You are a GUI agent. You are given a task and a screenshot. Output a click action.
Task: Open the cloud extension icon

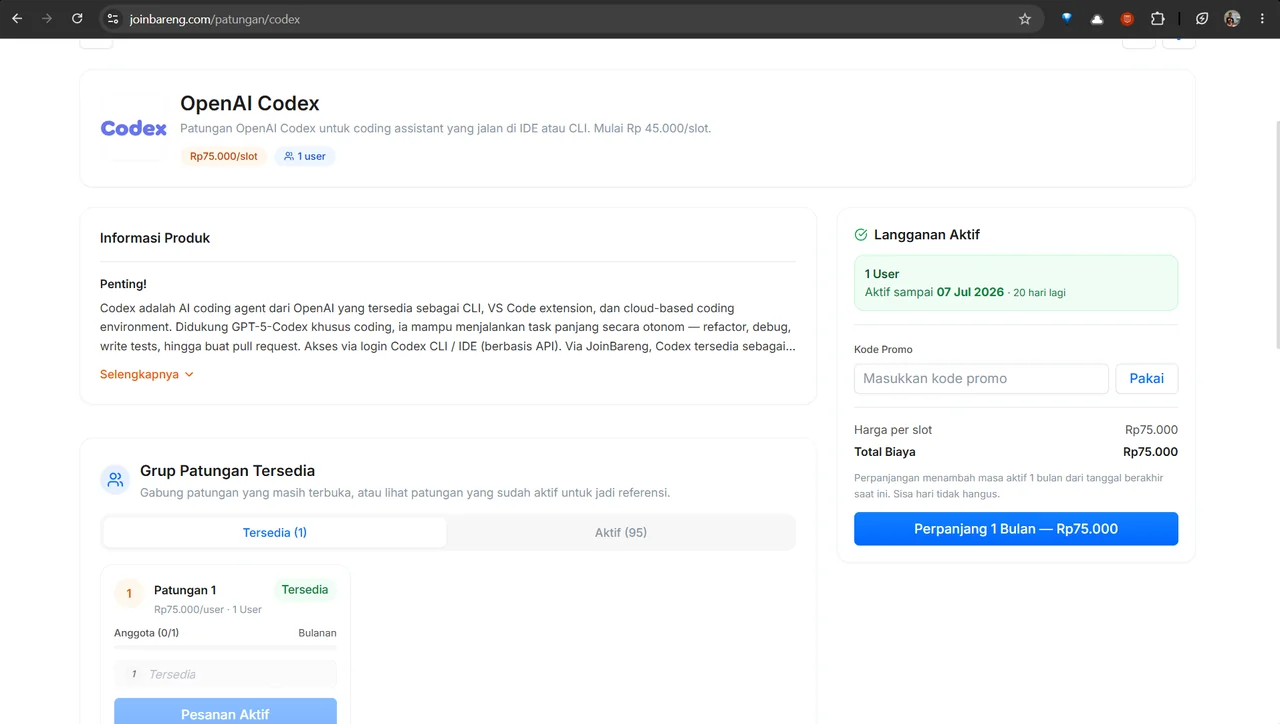[x=1097, y=19]
